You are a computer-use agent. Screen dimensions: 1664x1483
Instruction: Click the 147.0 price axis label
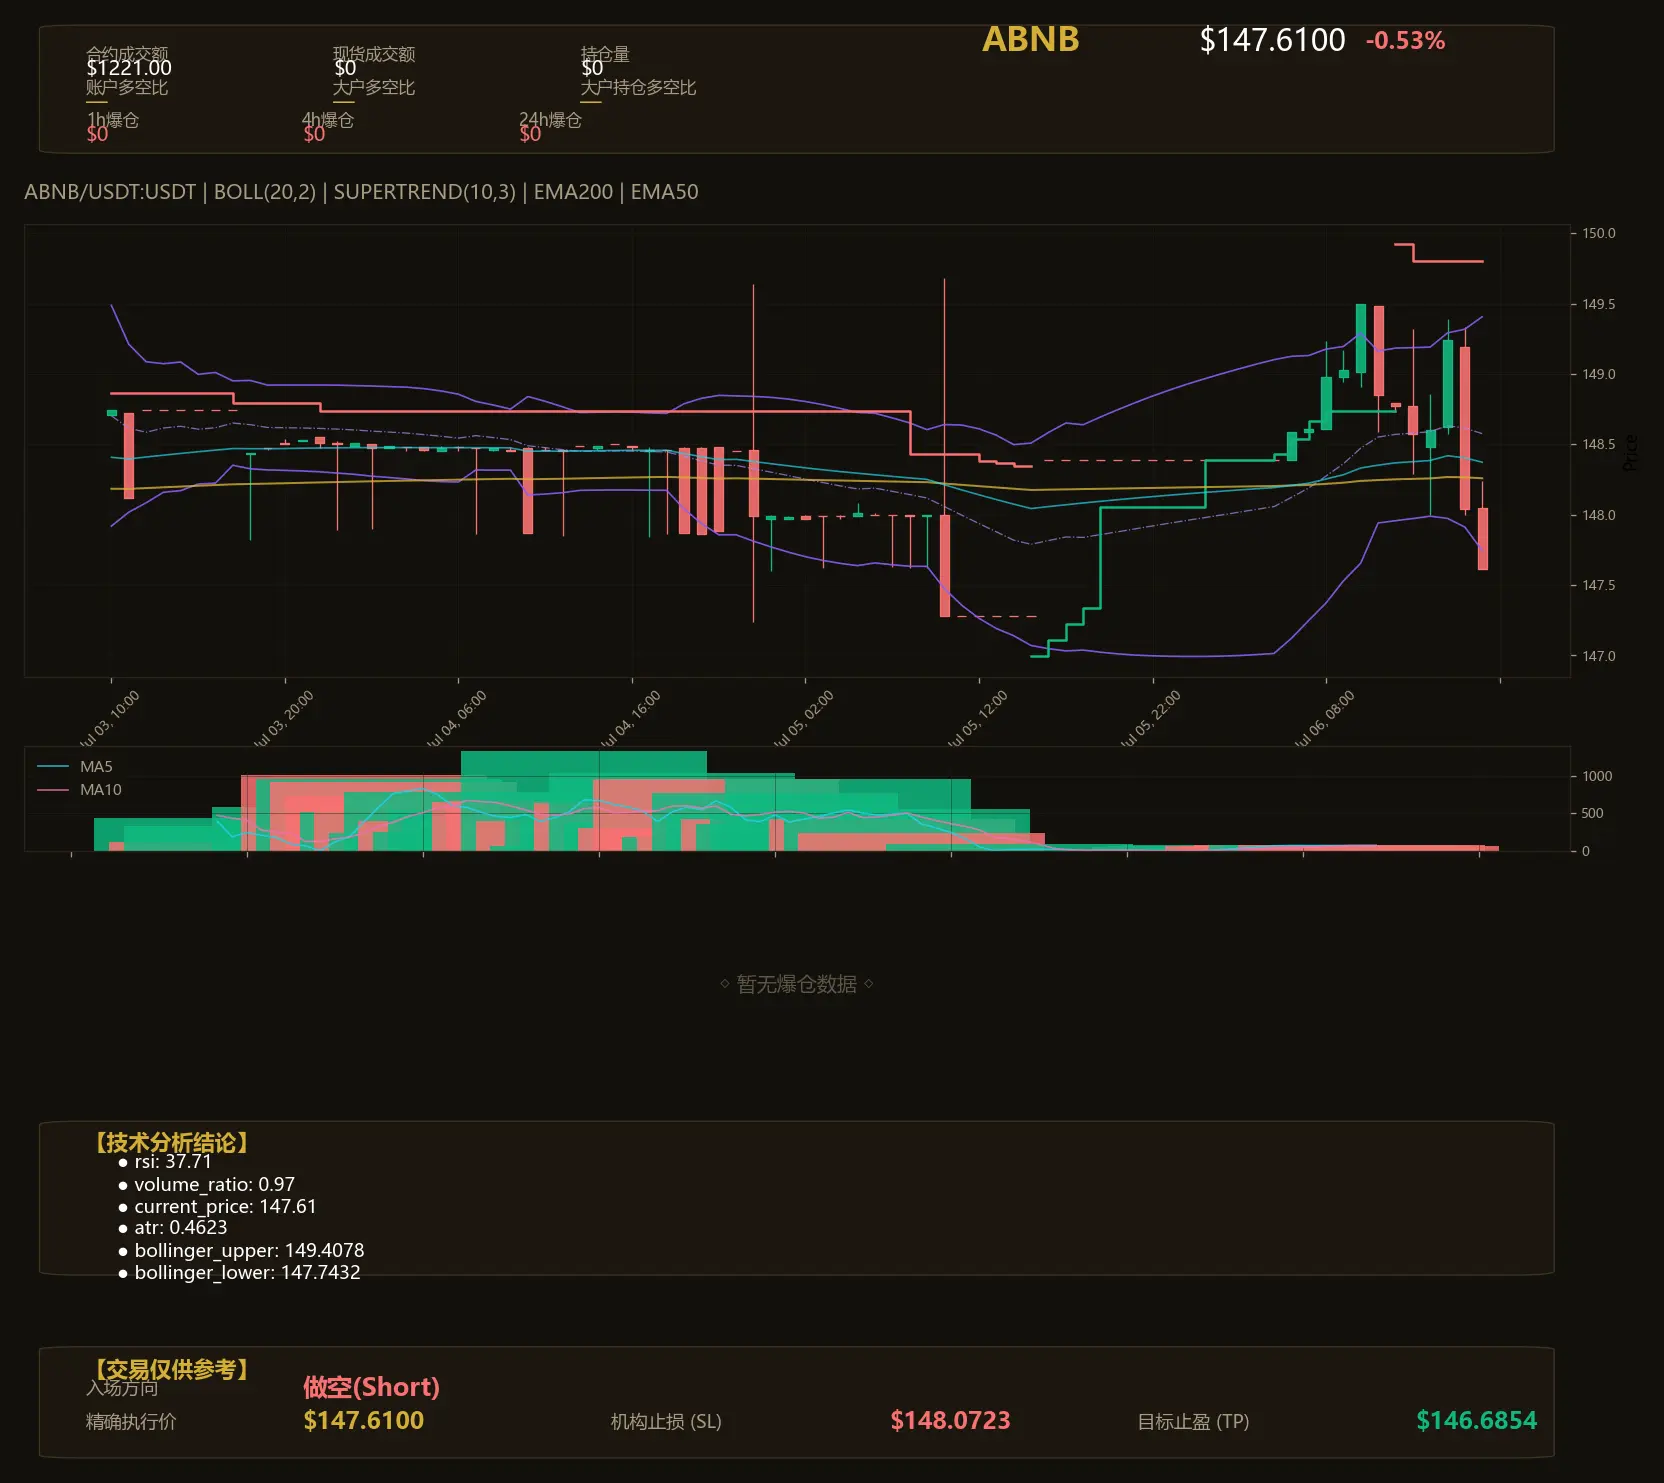(1598, 656)
